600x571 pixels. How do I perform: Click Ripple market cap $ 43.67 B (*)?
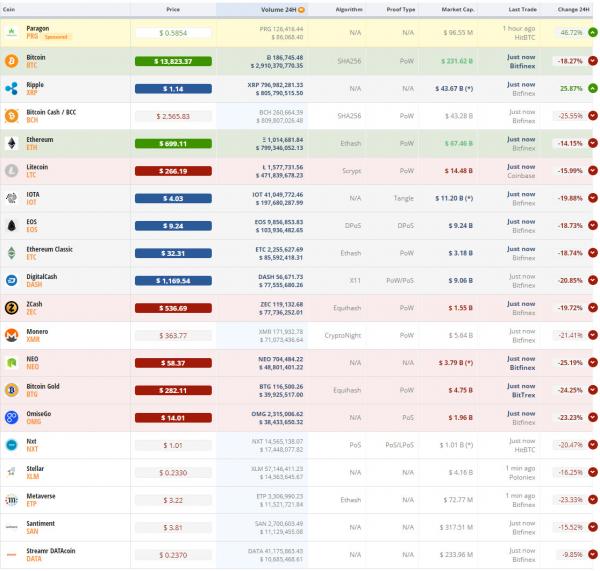click(454, 88)
